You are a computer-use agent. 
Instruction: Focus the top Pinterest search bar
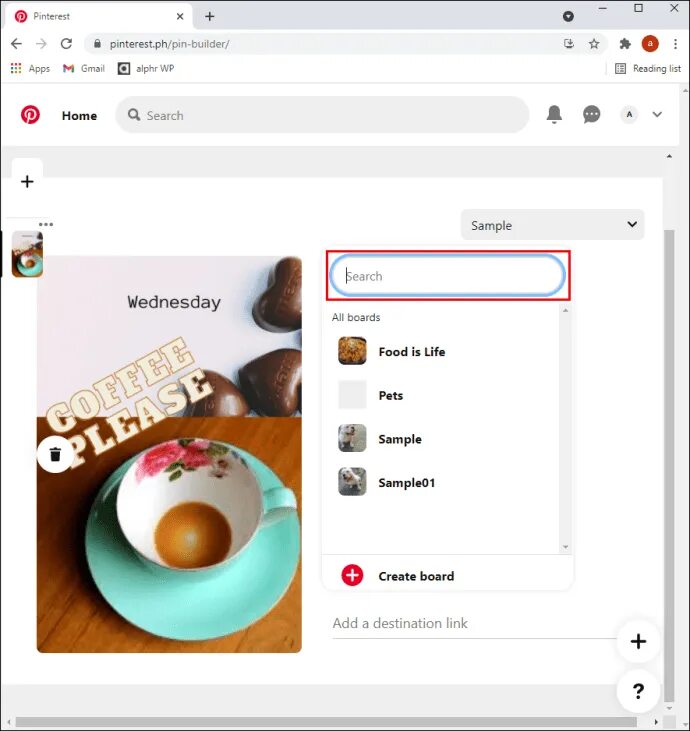[x=322, y=115]
